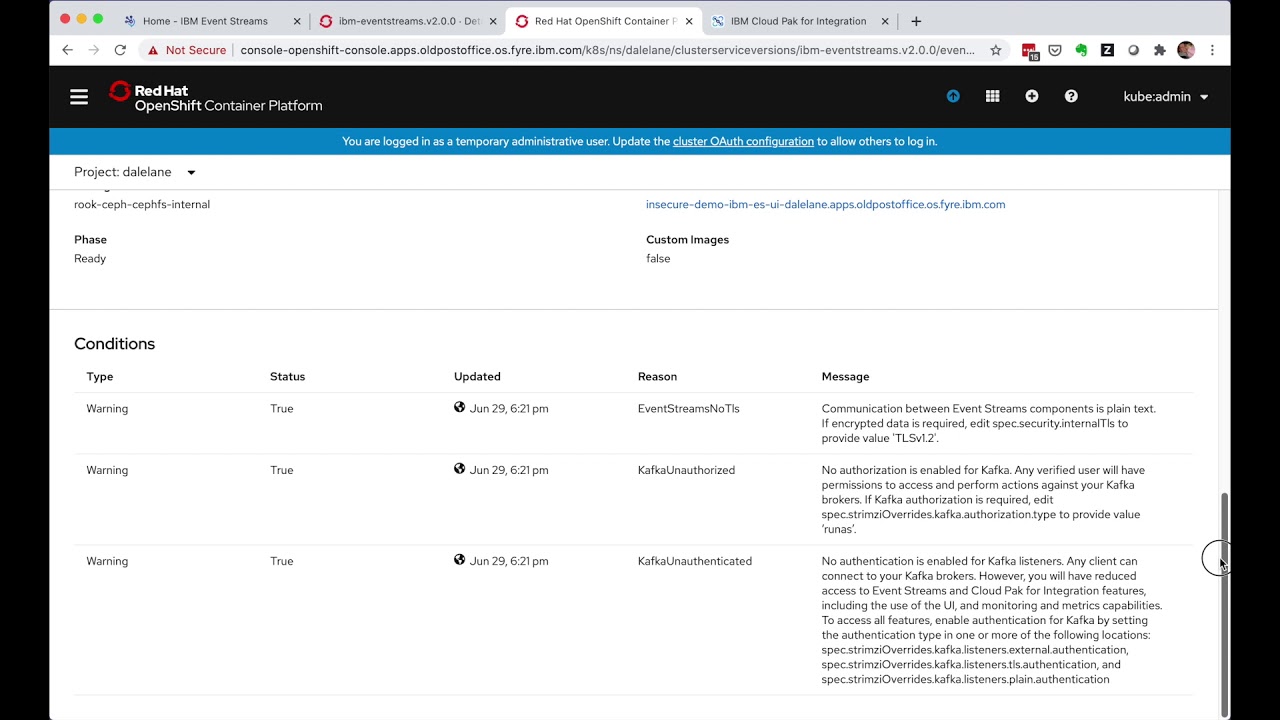This screenshot has width=1280, height=720.
Task: Open the cluster OAuth configuration link
Action: tap(743, 142)
